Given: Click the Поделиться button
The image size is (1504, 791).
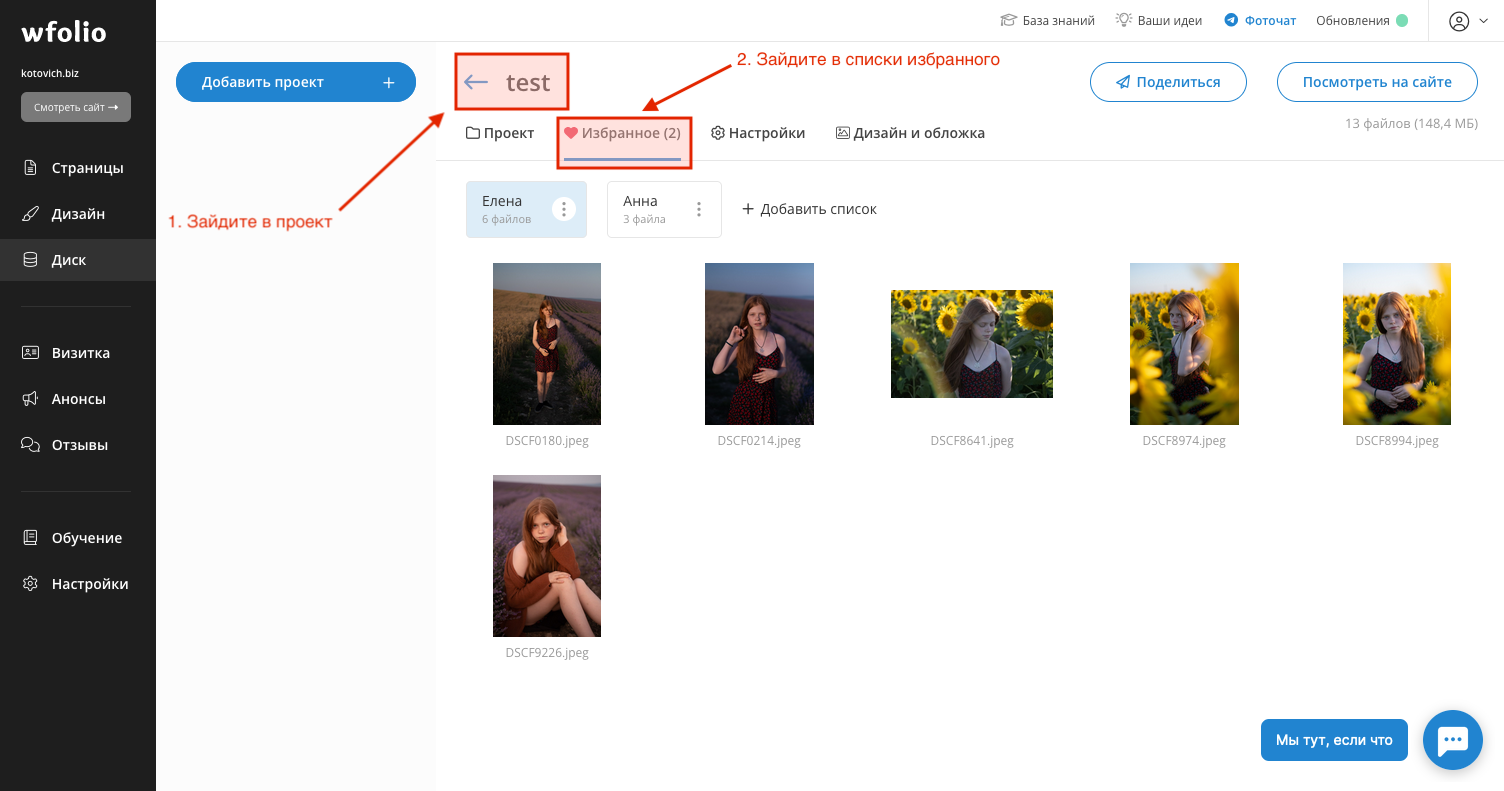Looking at the screenshot, I should pyautogui.click(x=1168, y=82).
